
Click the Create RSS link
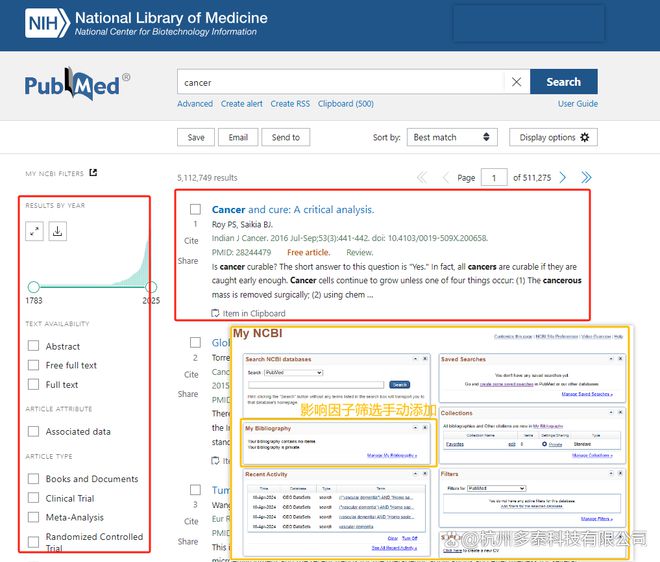[x=290, y=104]
